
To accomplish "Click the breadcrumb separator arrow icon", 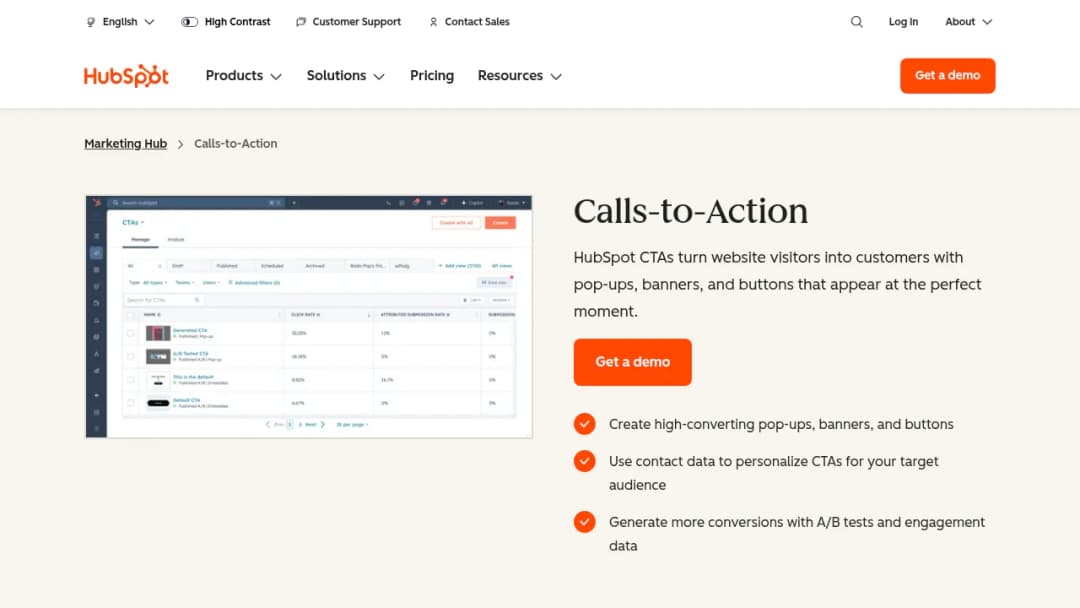I will [x=180, y=144].
